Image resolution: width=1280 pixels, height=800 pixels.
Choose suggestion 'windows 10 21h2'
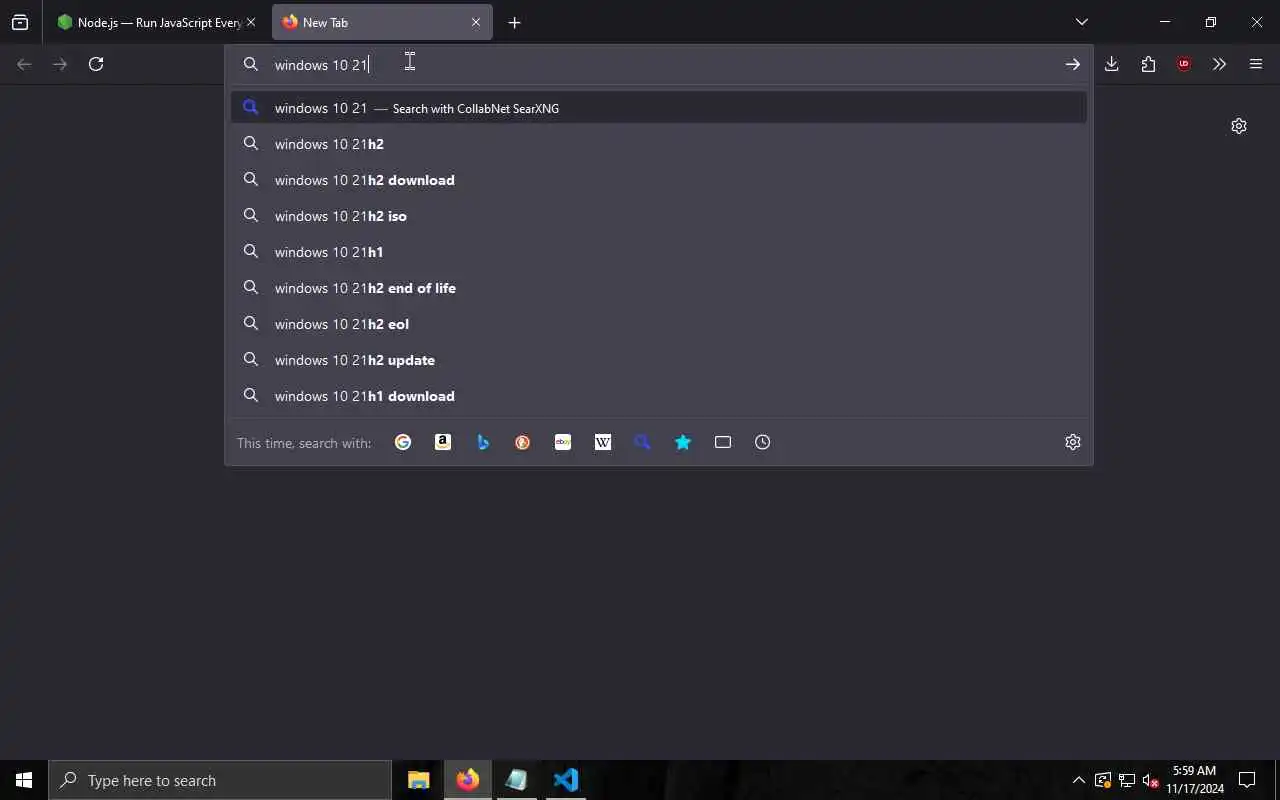[x=659, y=144]
